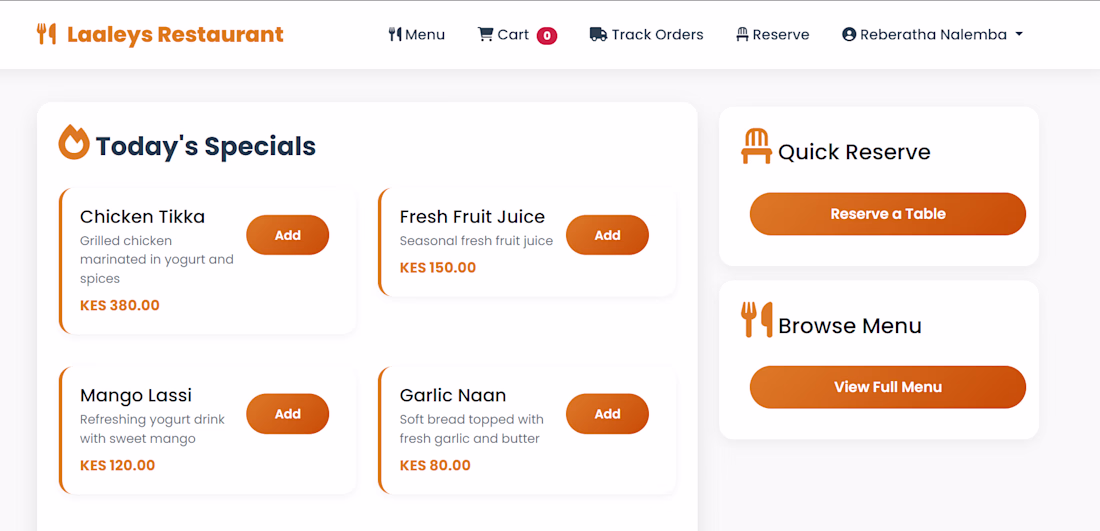Click the delivery truck icon for Track Orders
The image size is (1100, 531).
tap(598, 34)
